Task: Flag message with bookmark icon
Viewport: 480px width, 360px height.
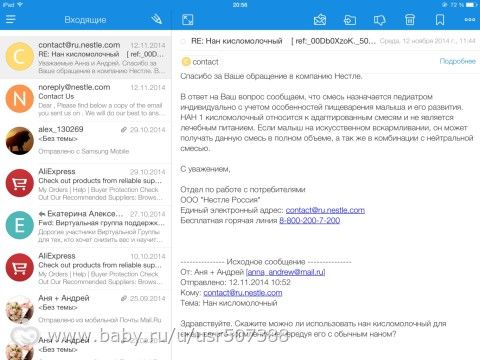Action: (440, 20)
